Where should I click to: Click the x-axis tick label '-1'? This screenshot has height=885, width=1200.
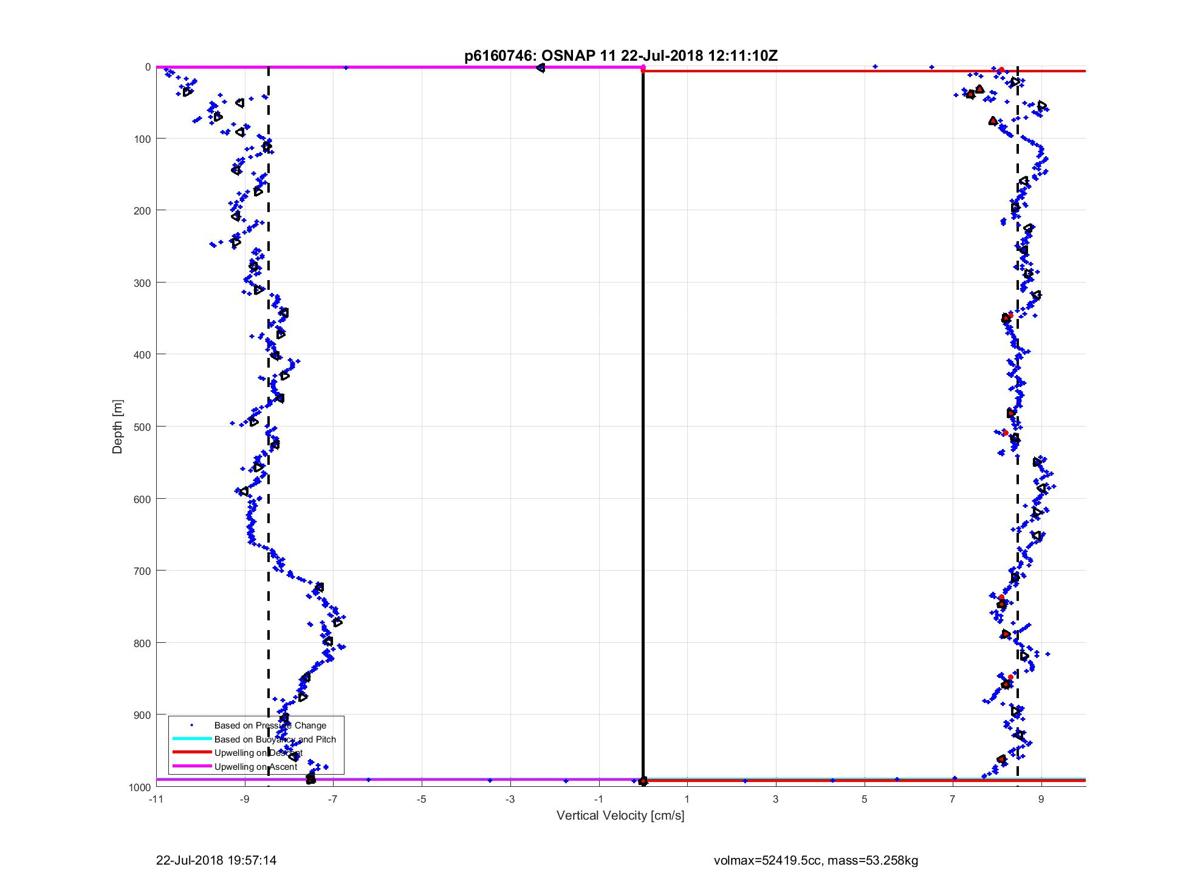[x=598, y=799]
